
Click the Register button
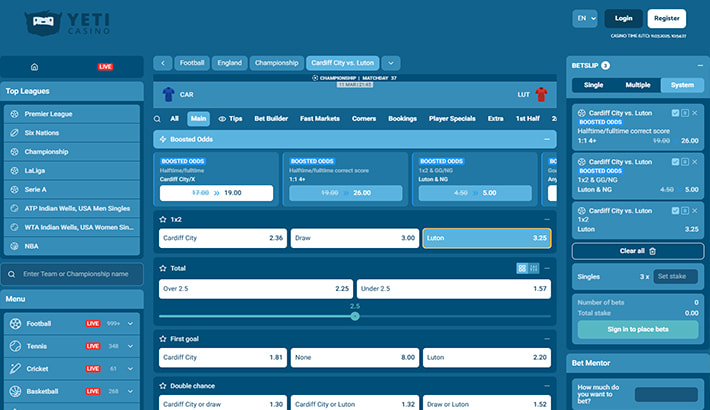pos(667,19)
